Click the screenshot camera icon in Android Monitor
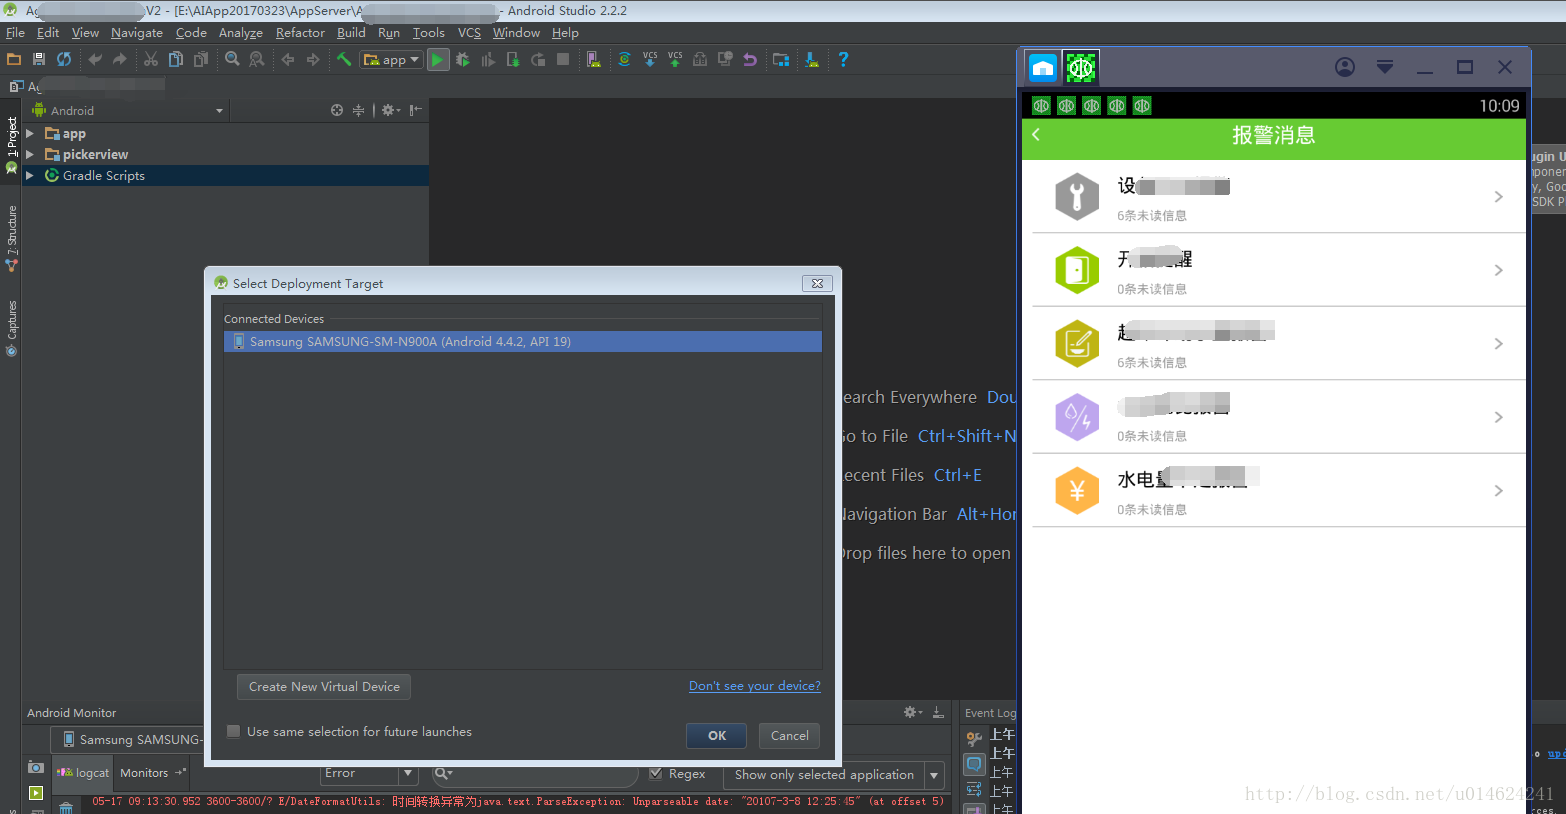The width and height of the screenshot is (1566, 814). point(36,767)
